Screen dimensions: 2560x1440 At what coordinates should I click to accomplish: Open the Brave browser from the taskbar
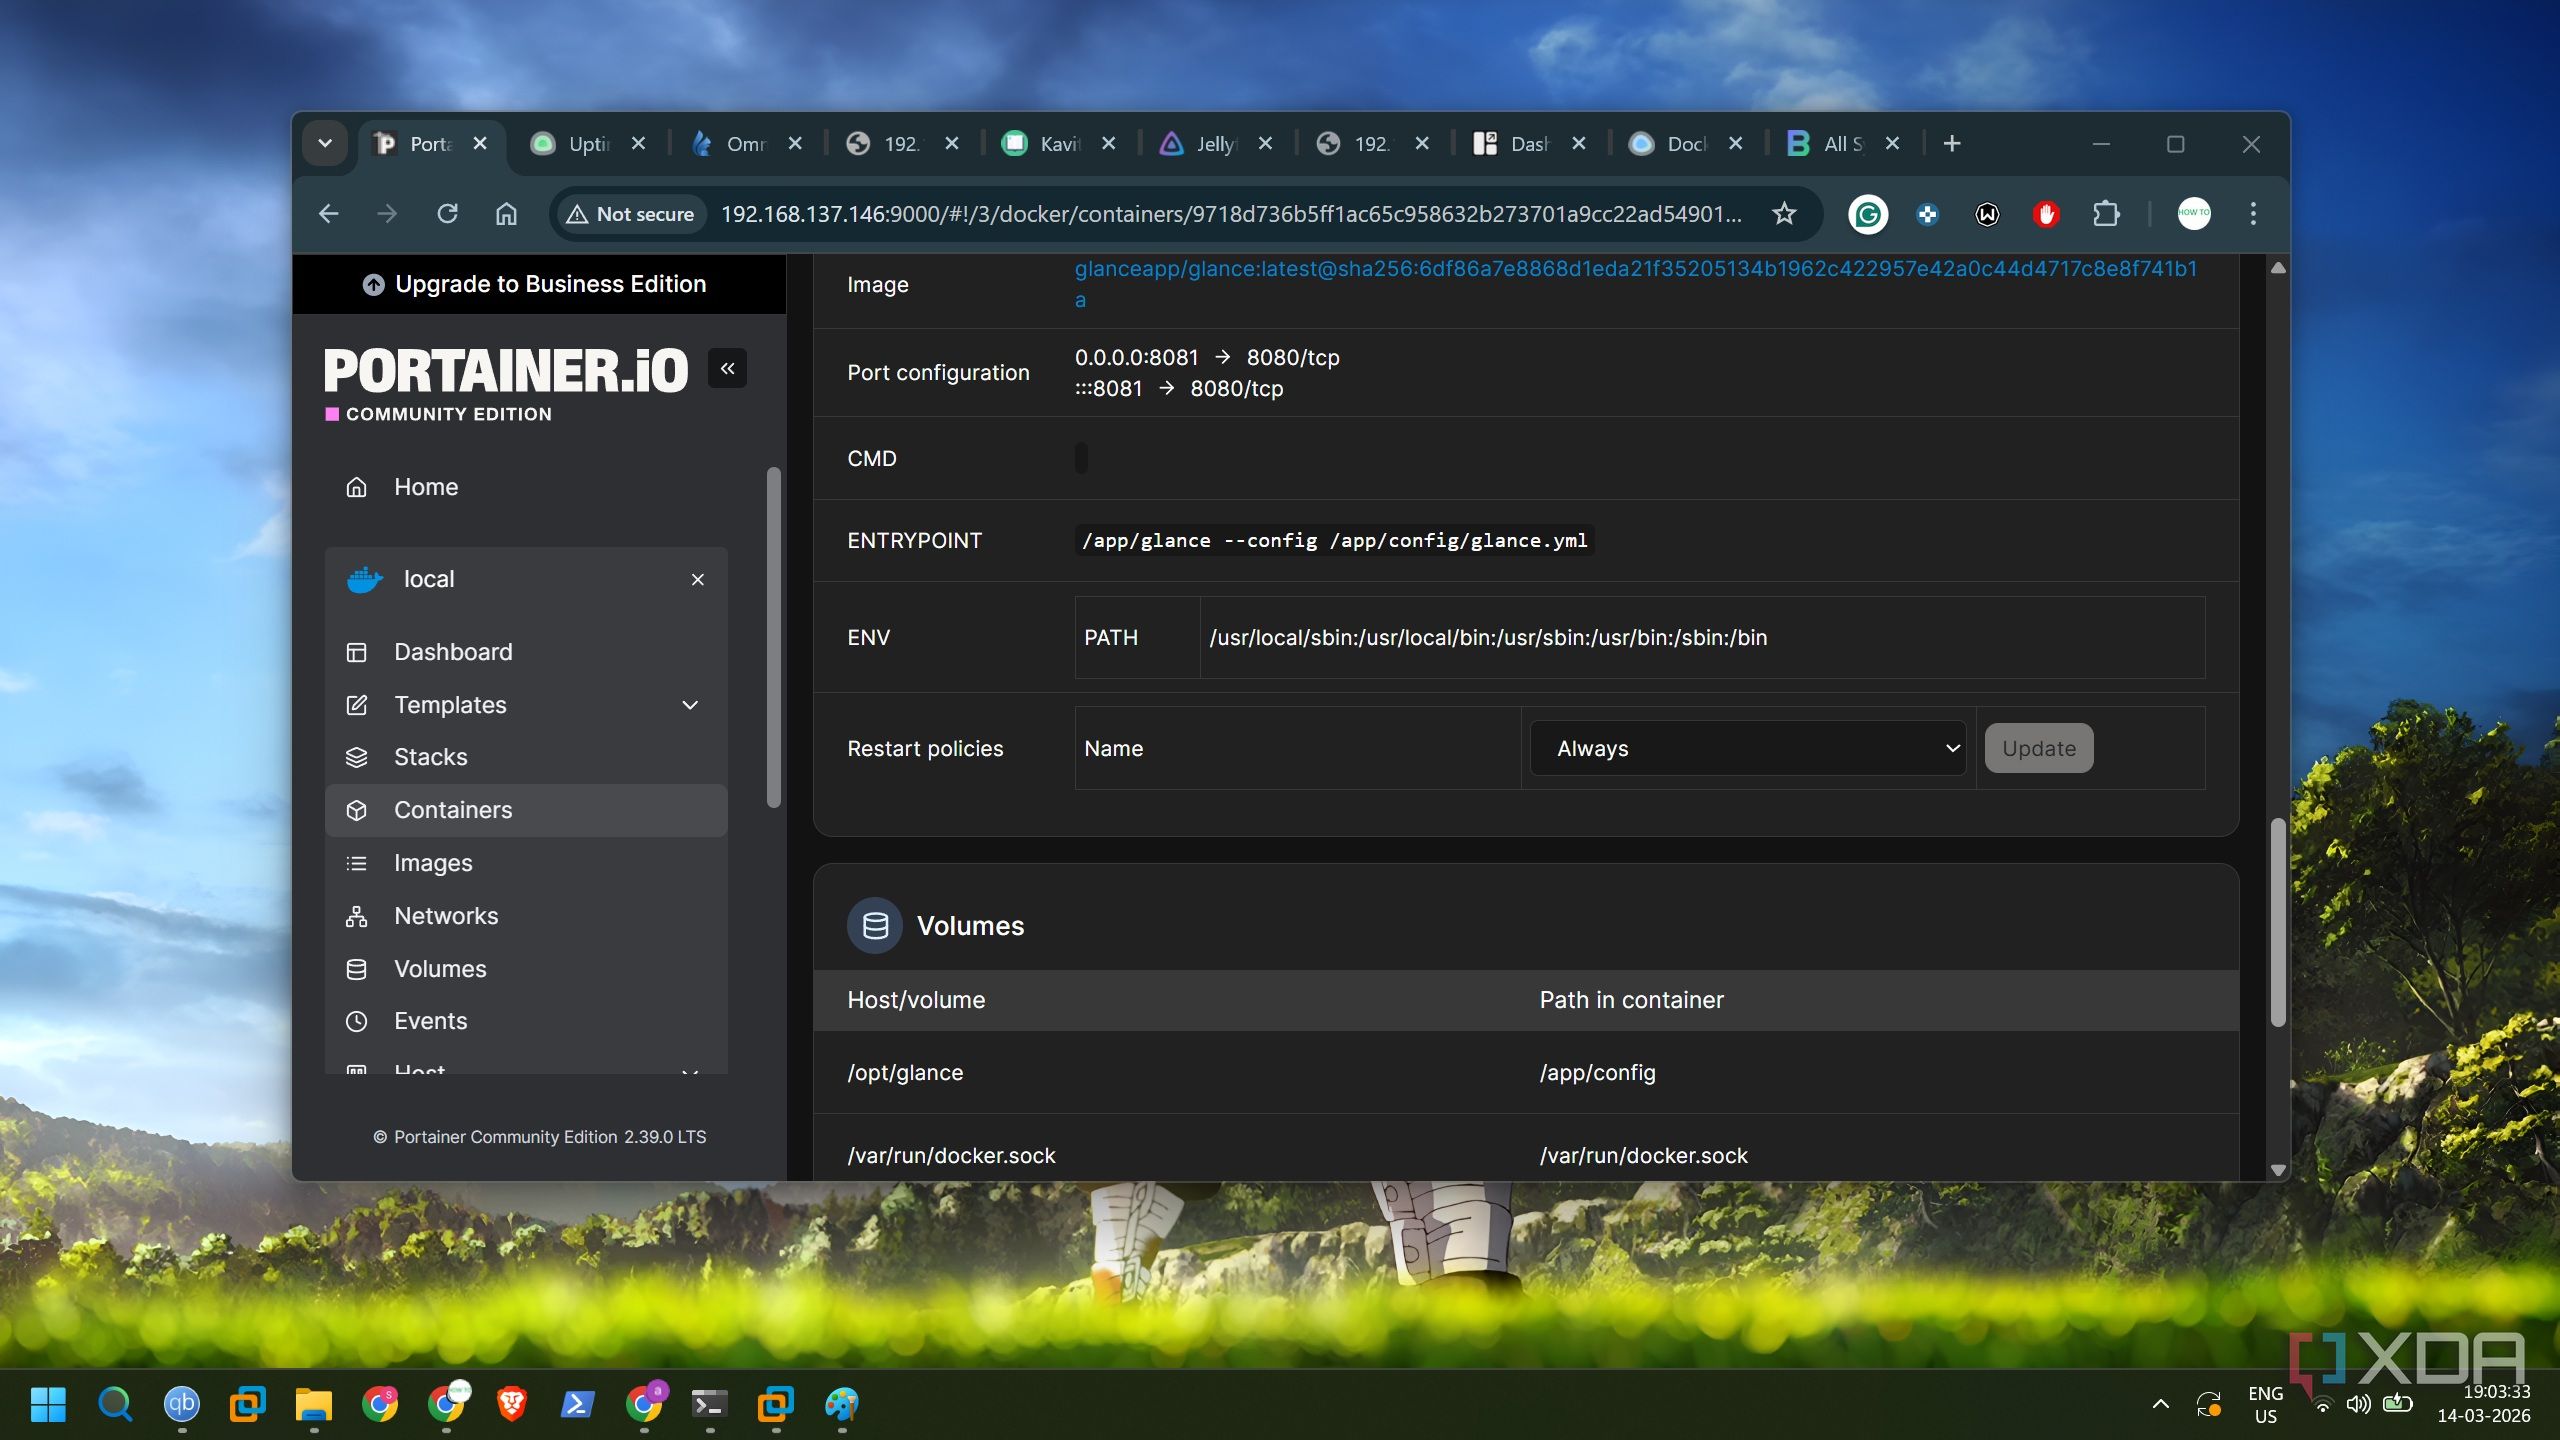[x=512, y=1404]
